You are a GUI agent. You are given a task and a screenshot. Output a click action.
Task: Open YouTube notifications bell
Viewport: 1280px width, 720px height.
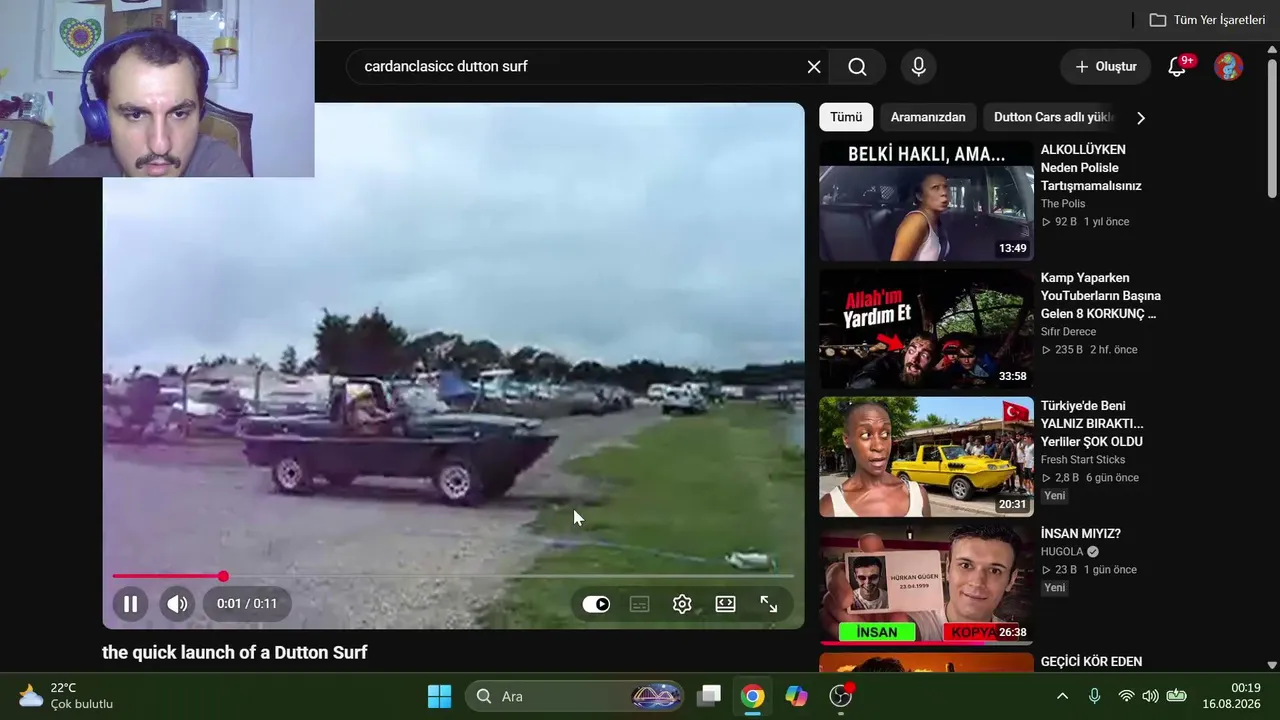pos(1178,67)
